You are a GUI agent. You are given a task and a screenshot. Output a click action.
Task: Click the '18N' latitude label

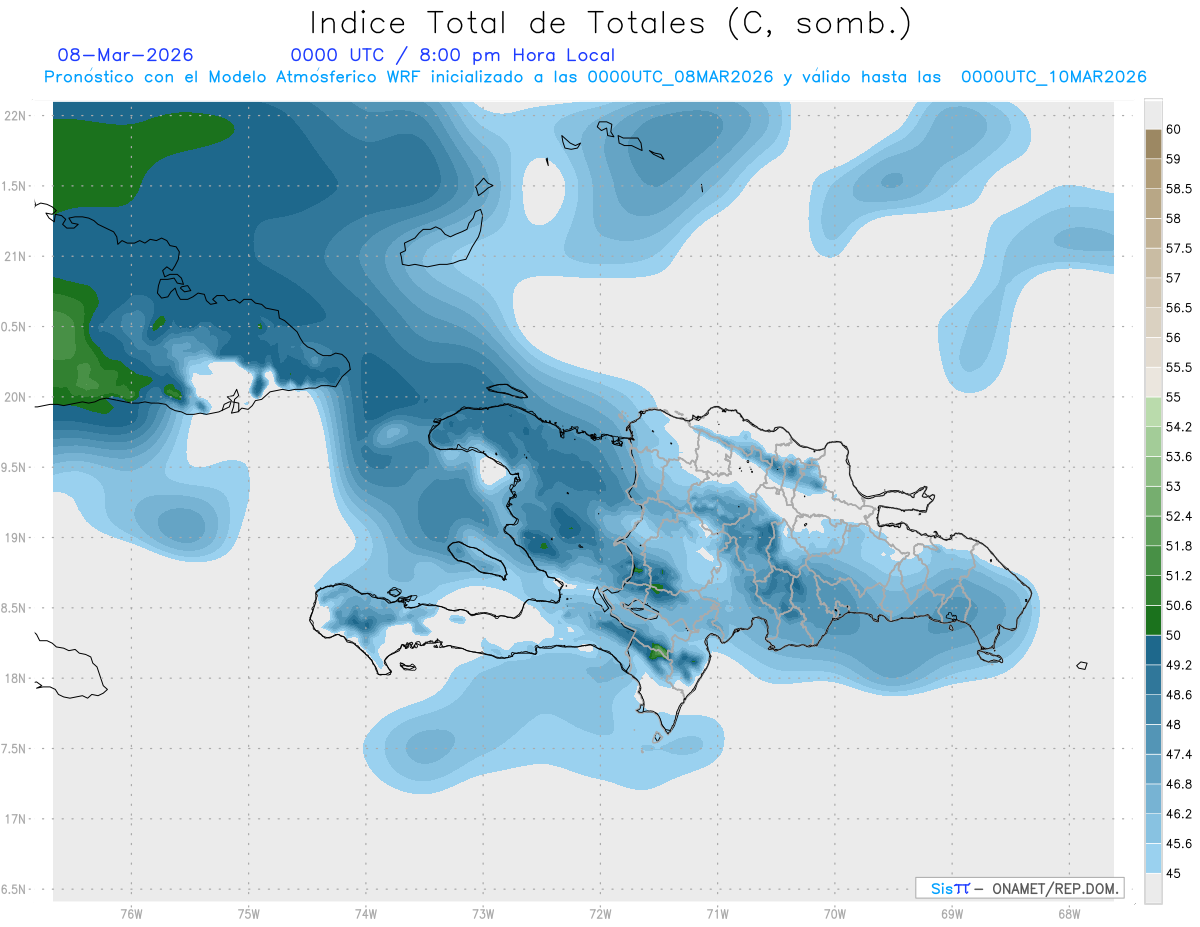[15, 678]
